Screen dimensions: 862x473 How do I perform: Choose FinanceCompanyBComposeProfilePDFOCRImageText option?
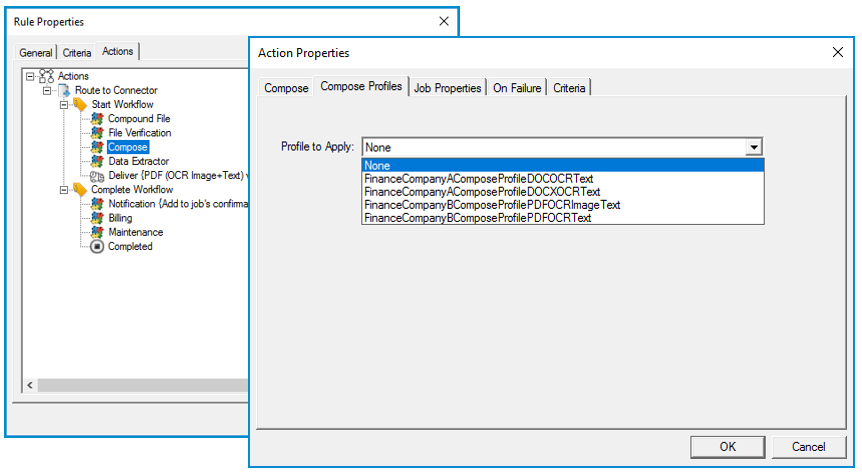coord(492,205)
